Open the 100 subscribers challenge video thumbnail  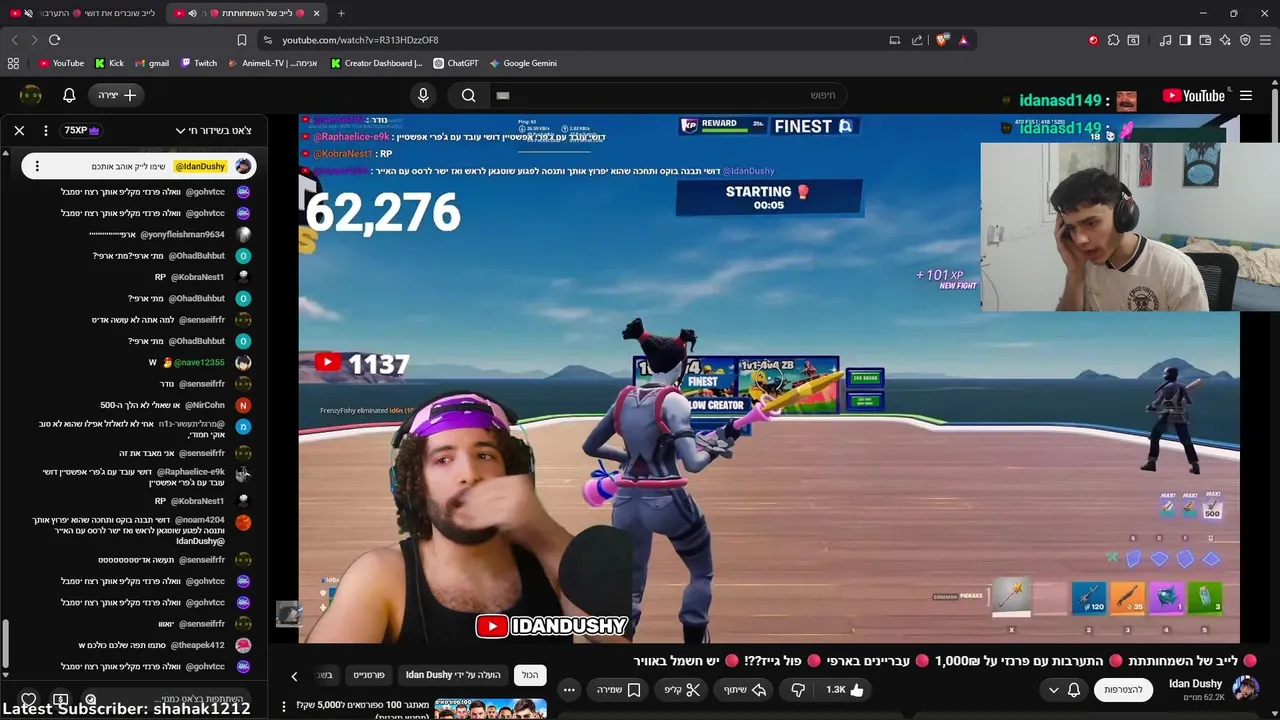pos(490,709)
